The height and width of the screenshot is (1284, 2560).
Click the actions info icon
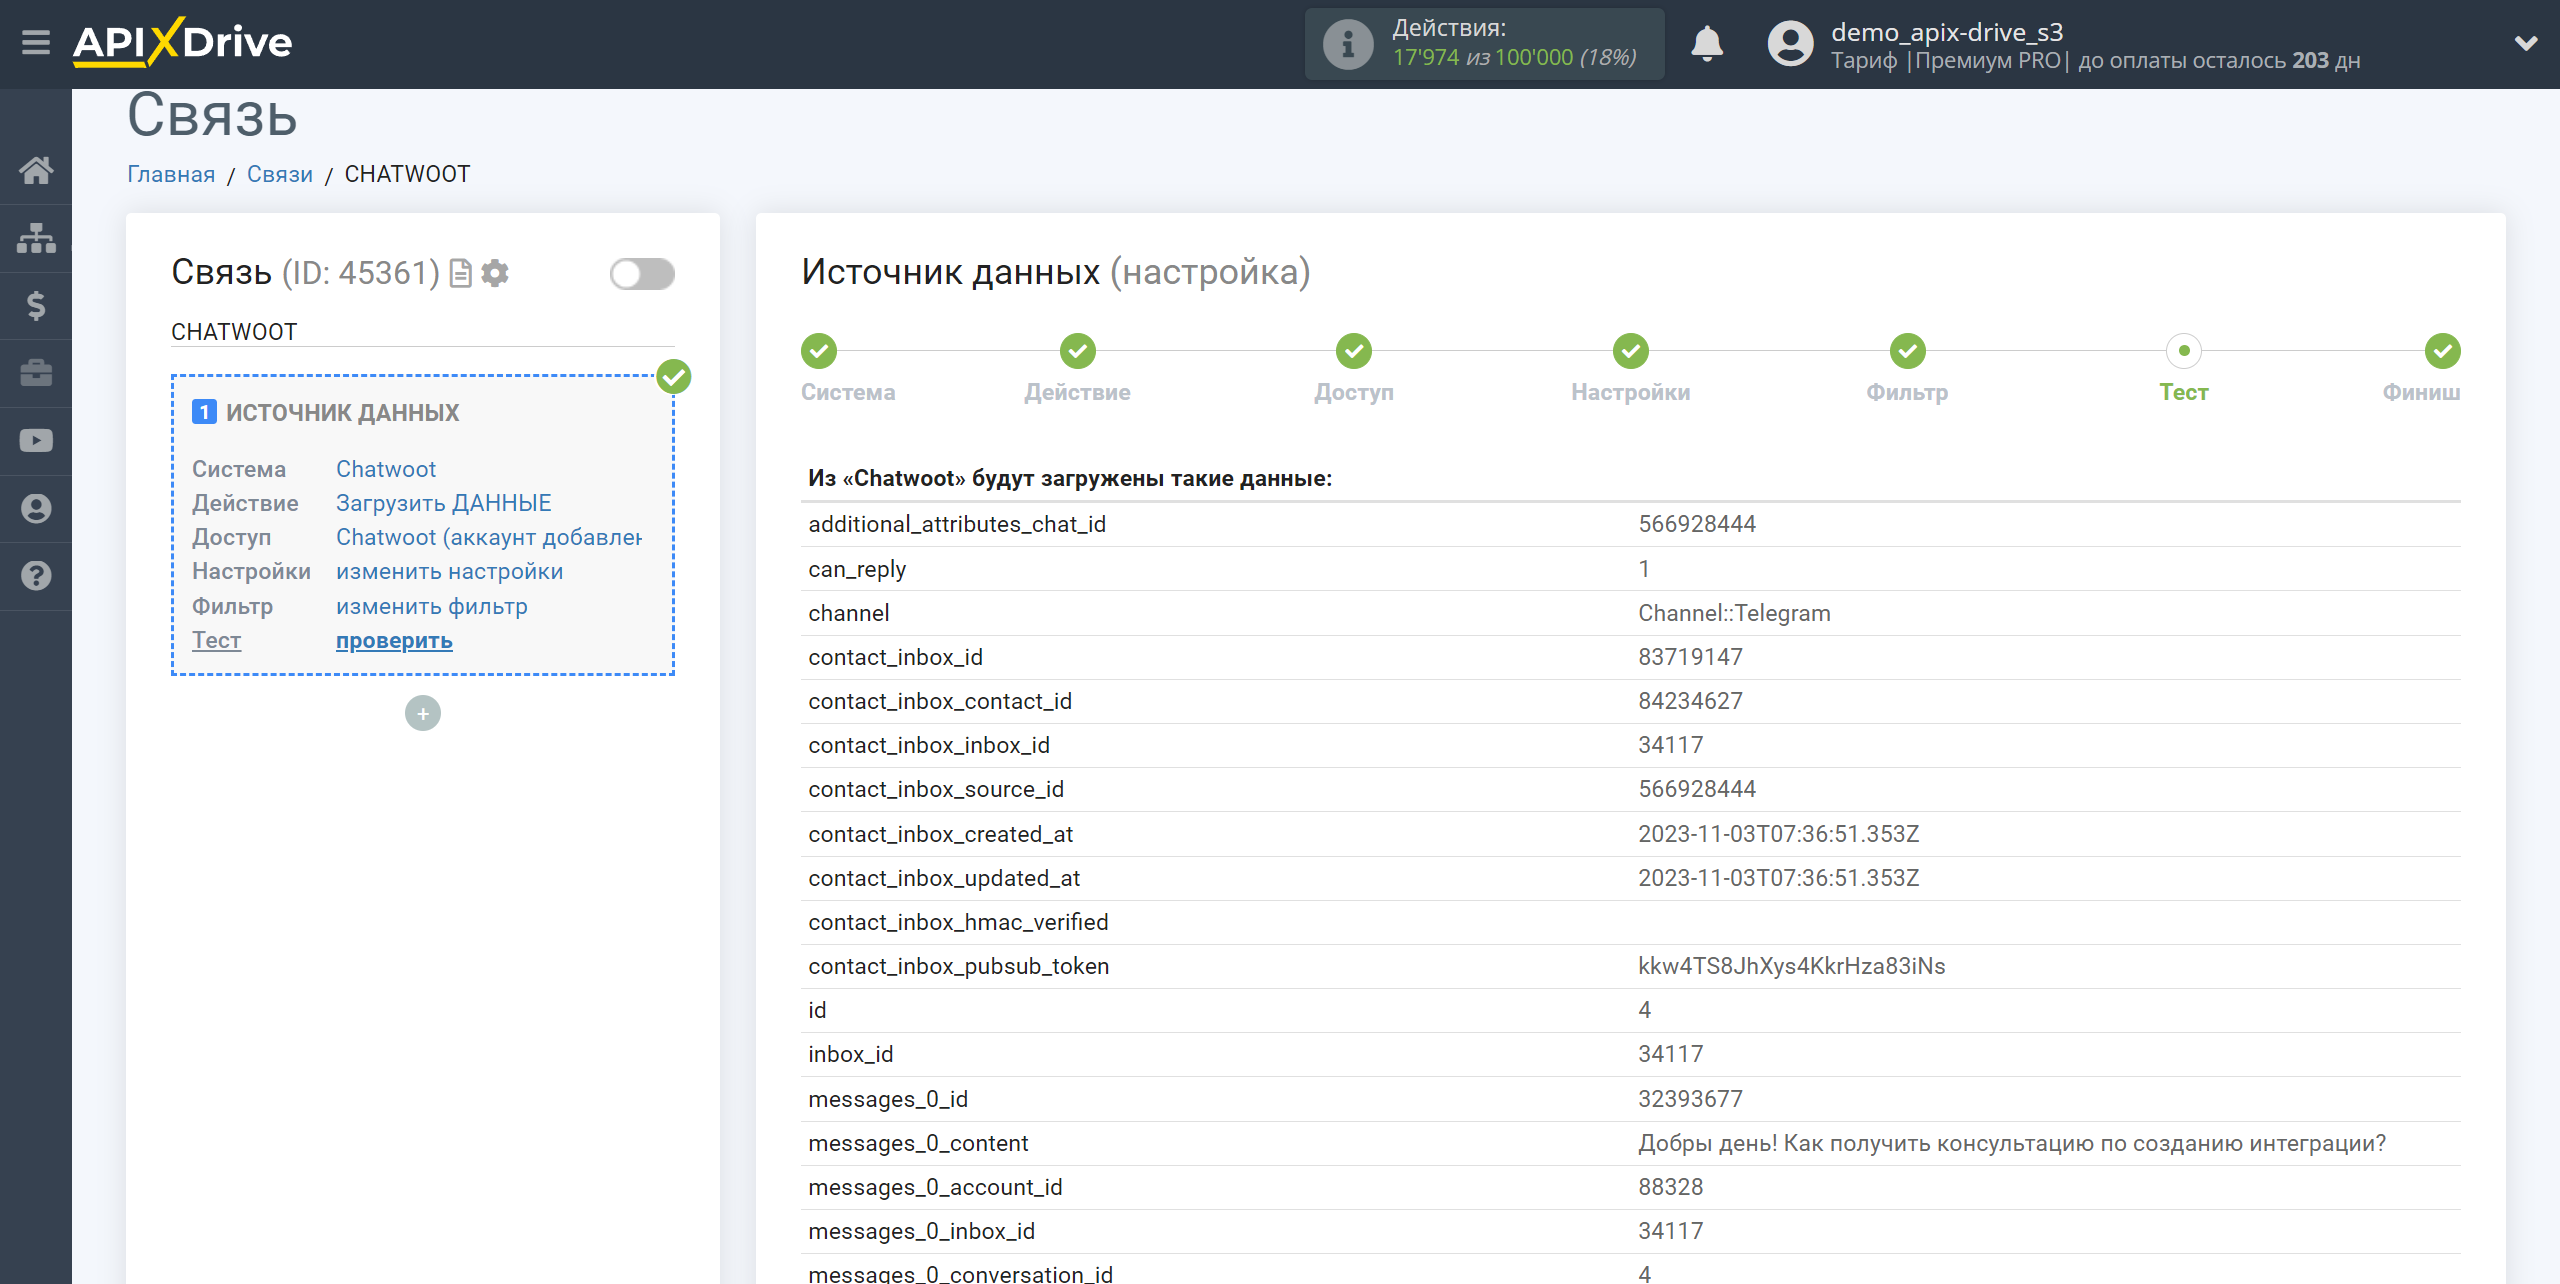click(x=1348, y=44)
